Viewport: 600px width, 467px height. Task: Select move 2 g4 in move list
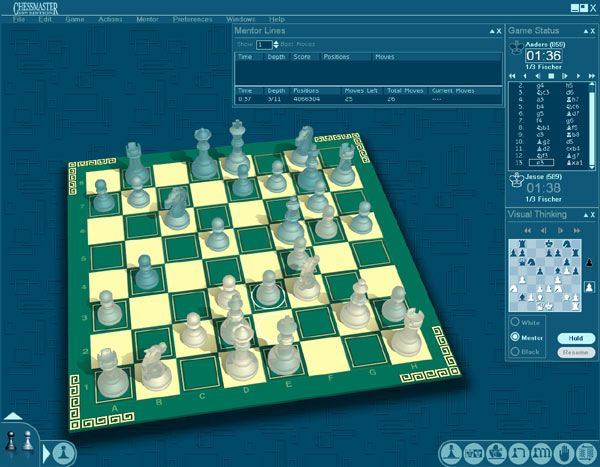[x=540, y=86]
